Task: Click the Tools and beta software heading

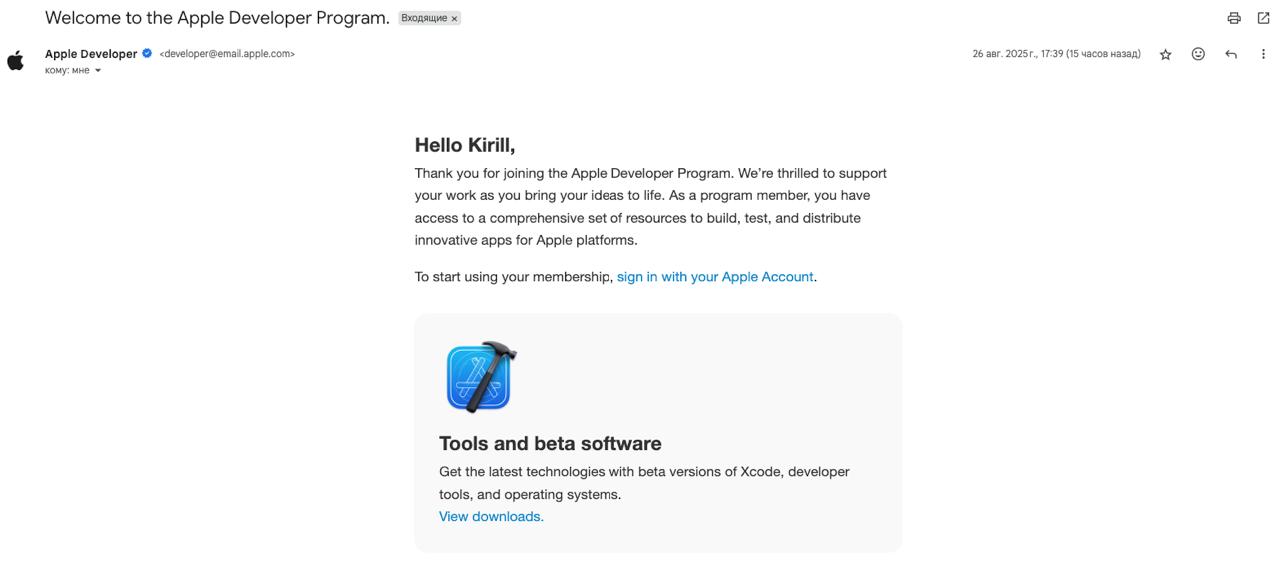Action: [x=550, y=443]
